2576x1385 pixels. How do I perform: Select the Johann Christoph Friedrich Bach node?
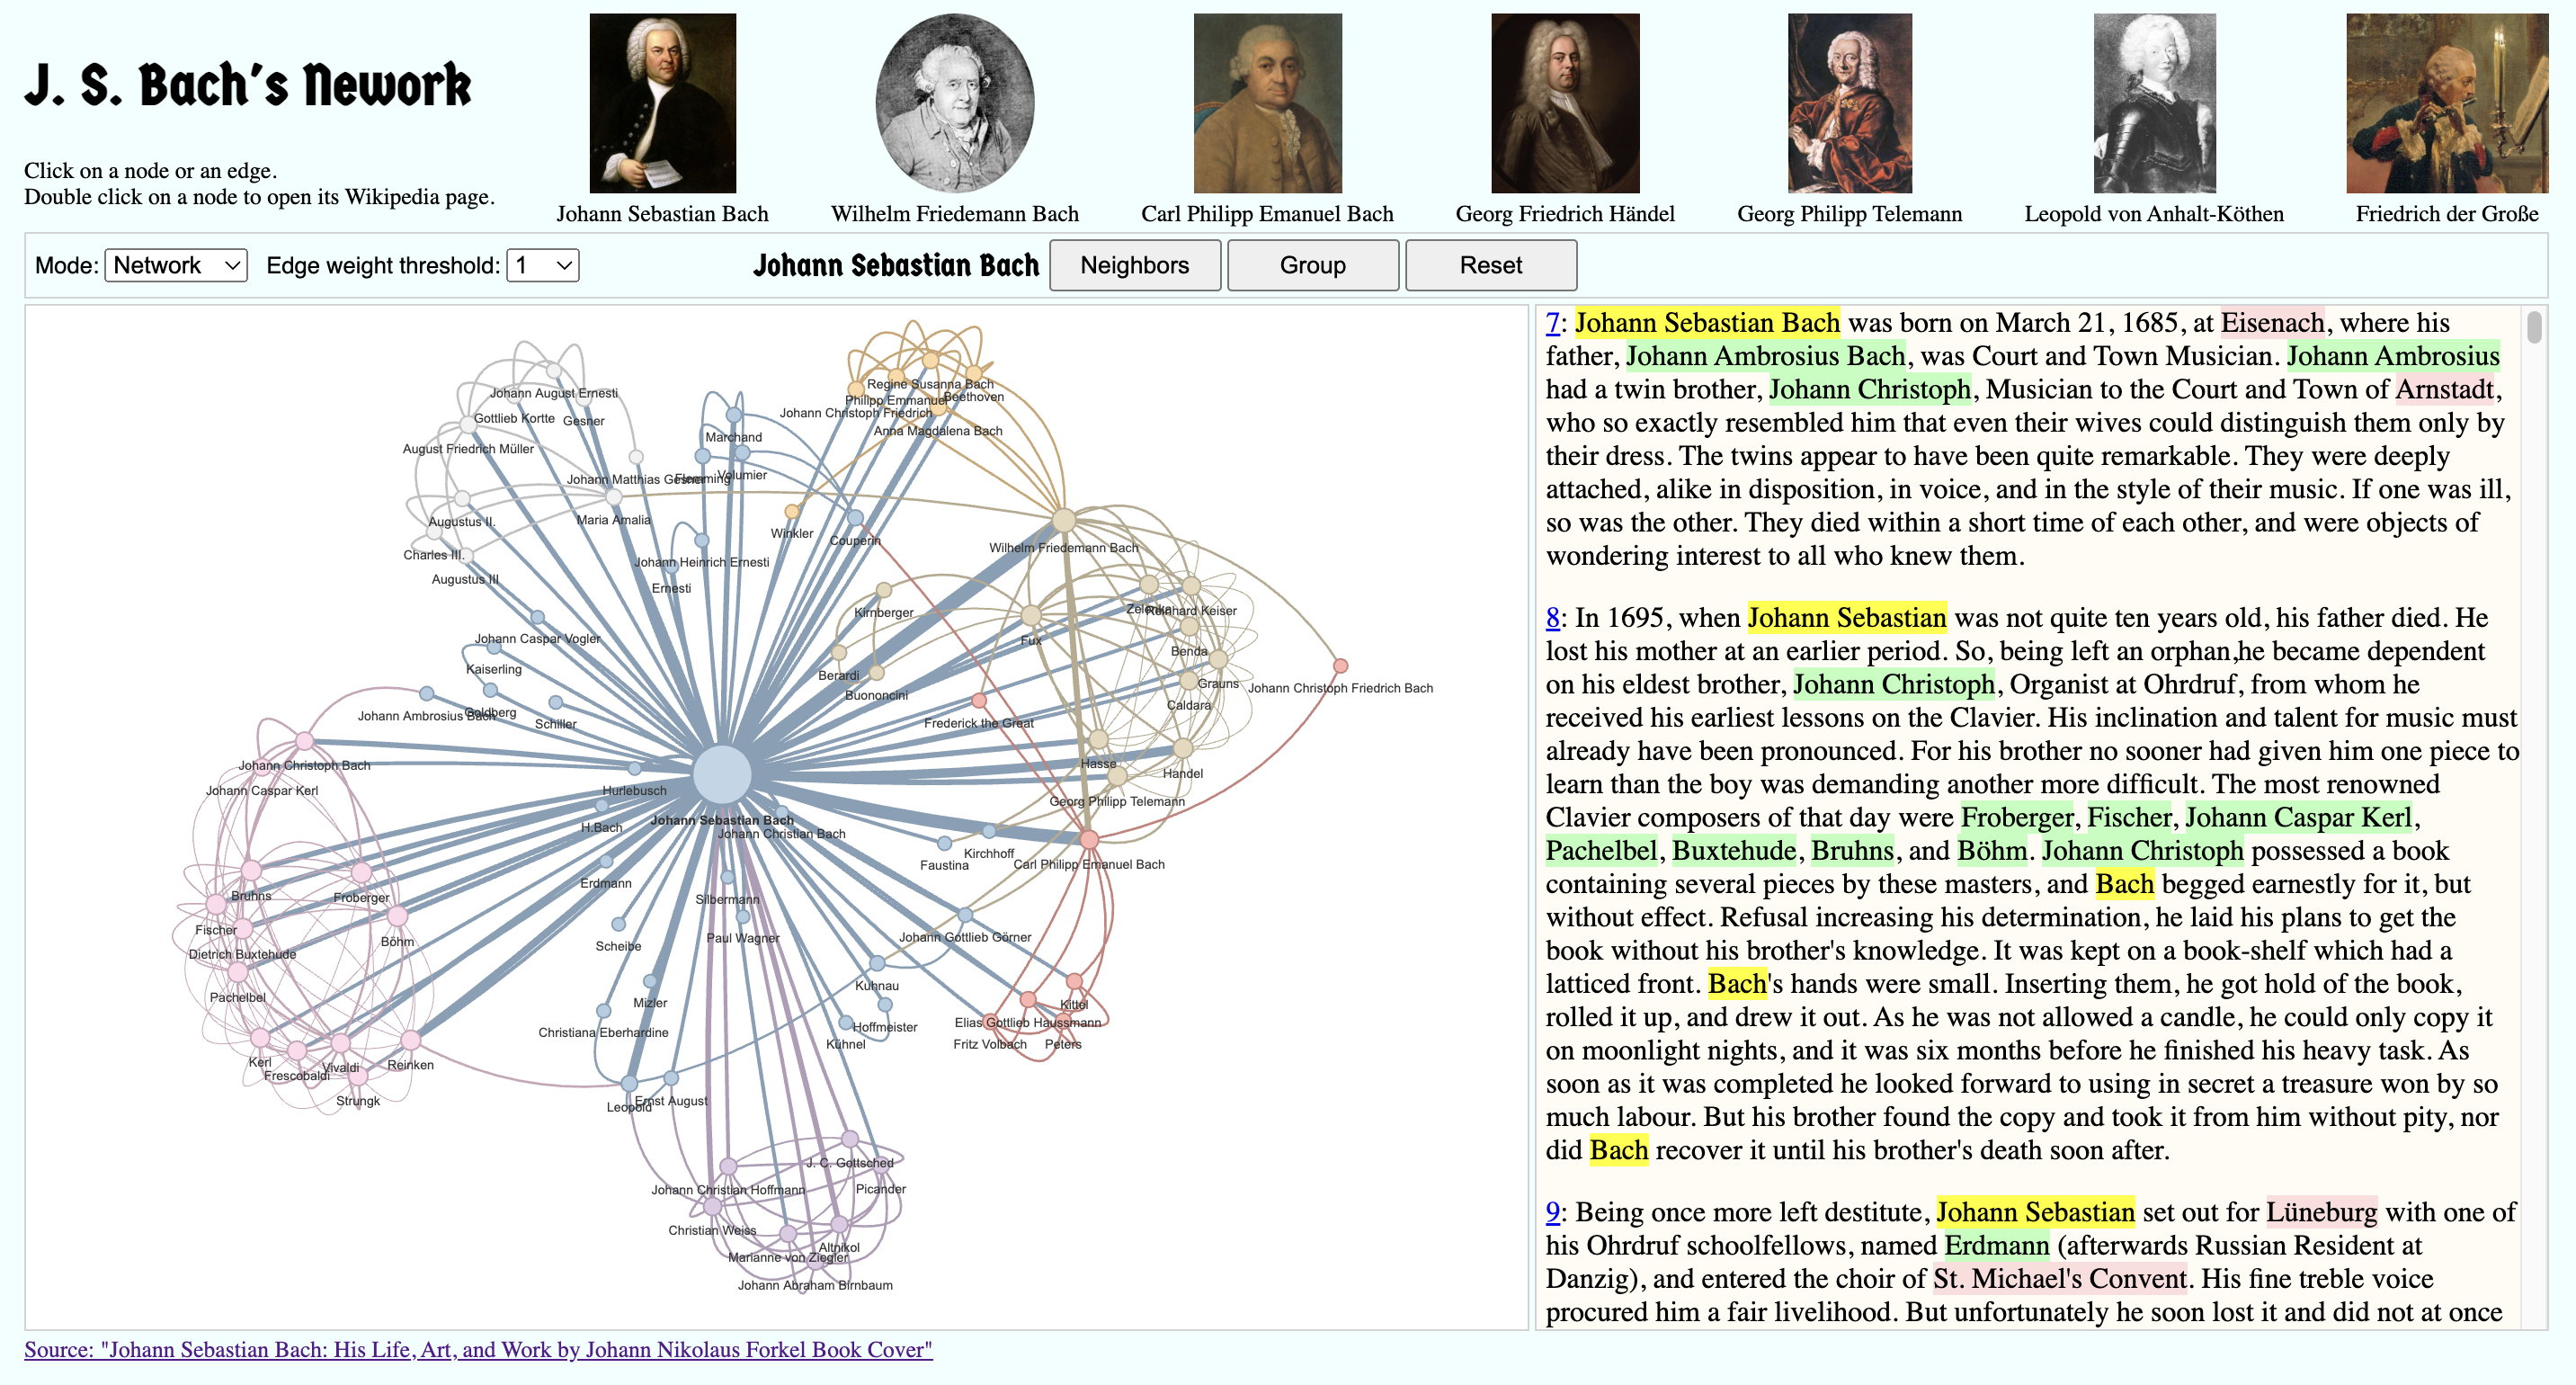point(1340,666)
